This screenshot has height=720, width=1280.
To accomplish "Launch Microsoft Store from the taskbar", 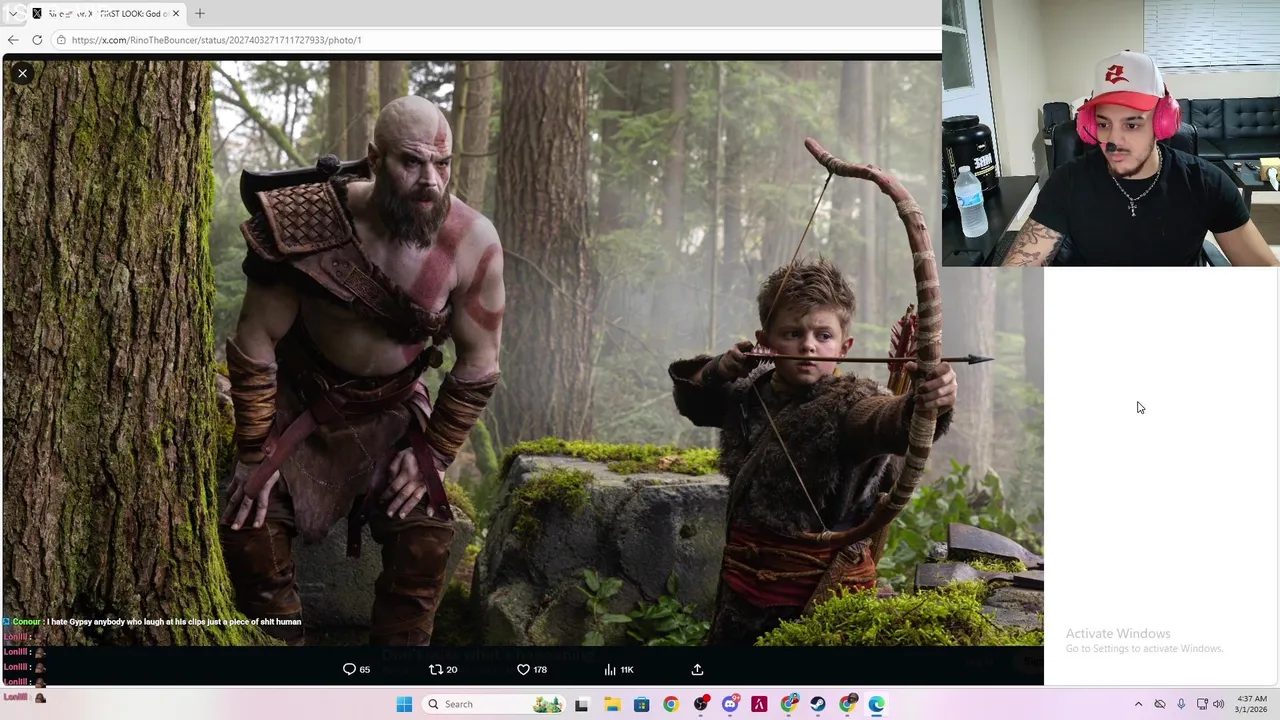I will click(x=641, y=704).
